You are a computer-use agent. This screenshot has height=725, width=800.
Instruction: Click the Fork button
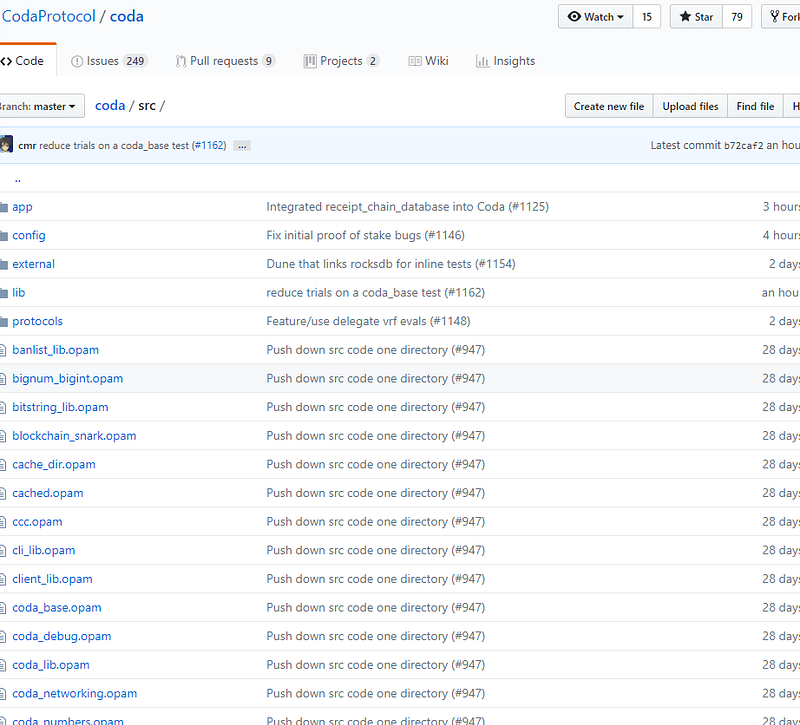point(783,17)
